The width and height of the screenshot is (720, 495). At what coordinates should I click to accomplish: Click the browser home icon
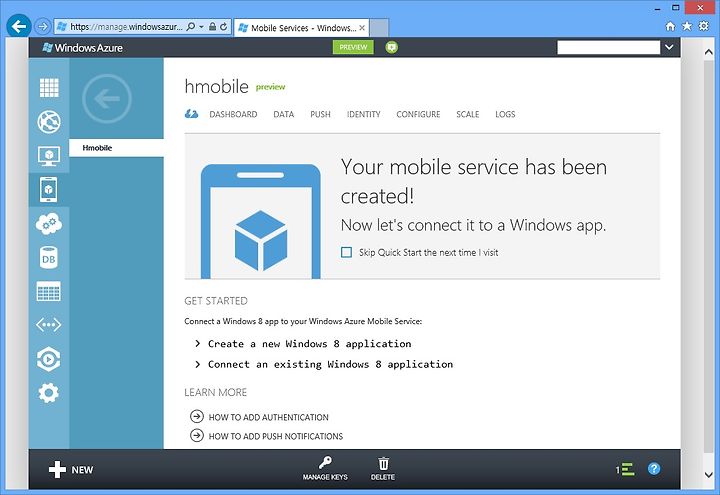tap(670, 26)
